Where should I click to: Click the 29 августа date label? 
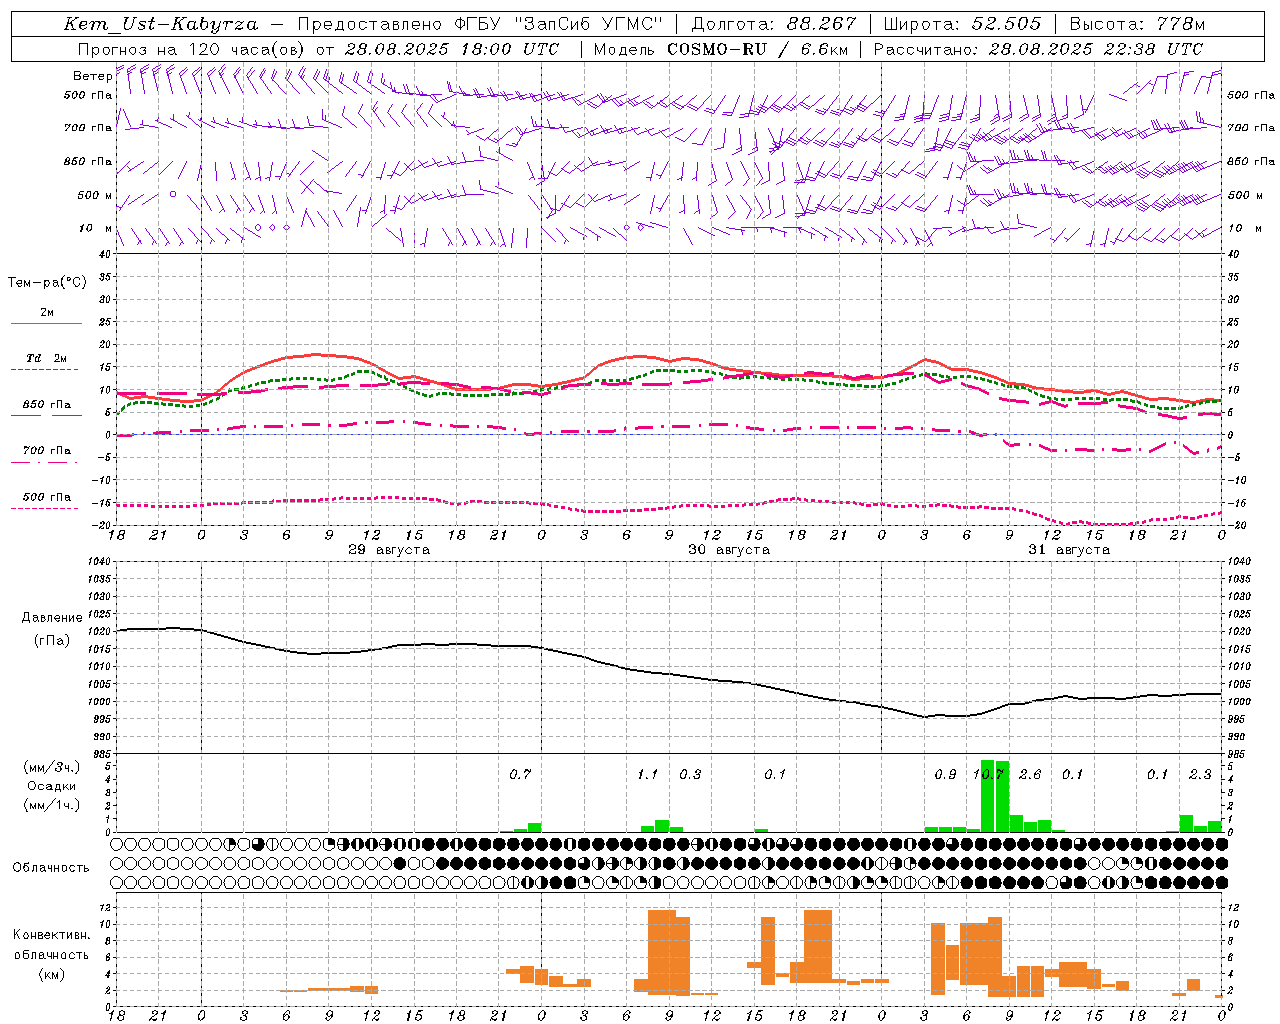[x=389, y=550]
